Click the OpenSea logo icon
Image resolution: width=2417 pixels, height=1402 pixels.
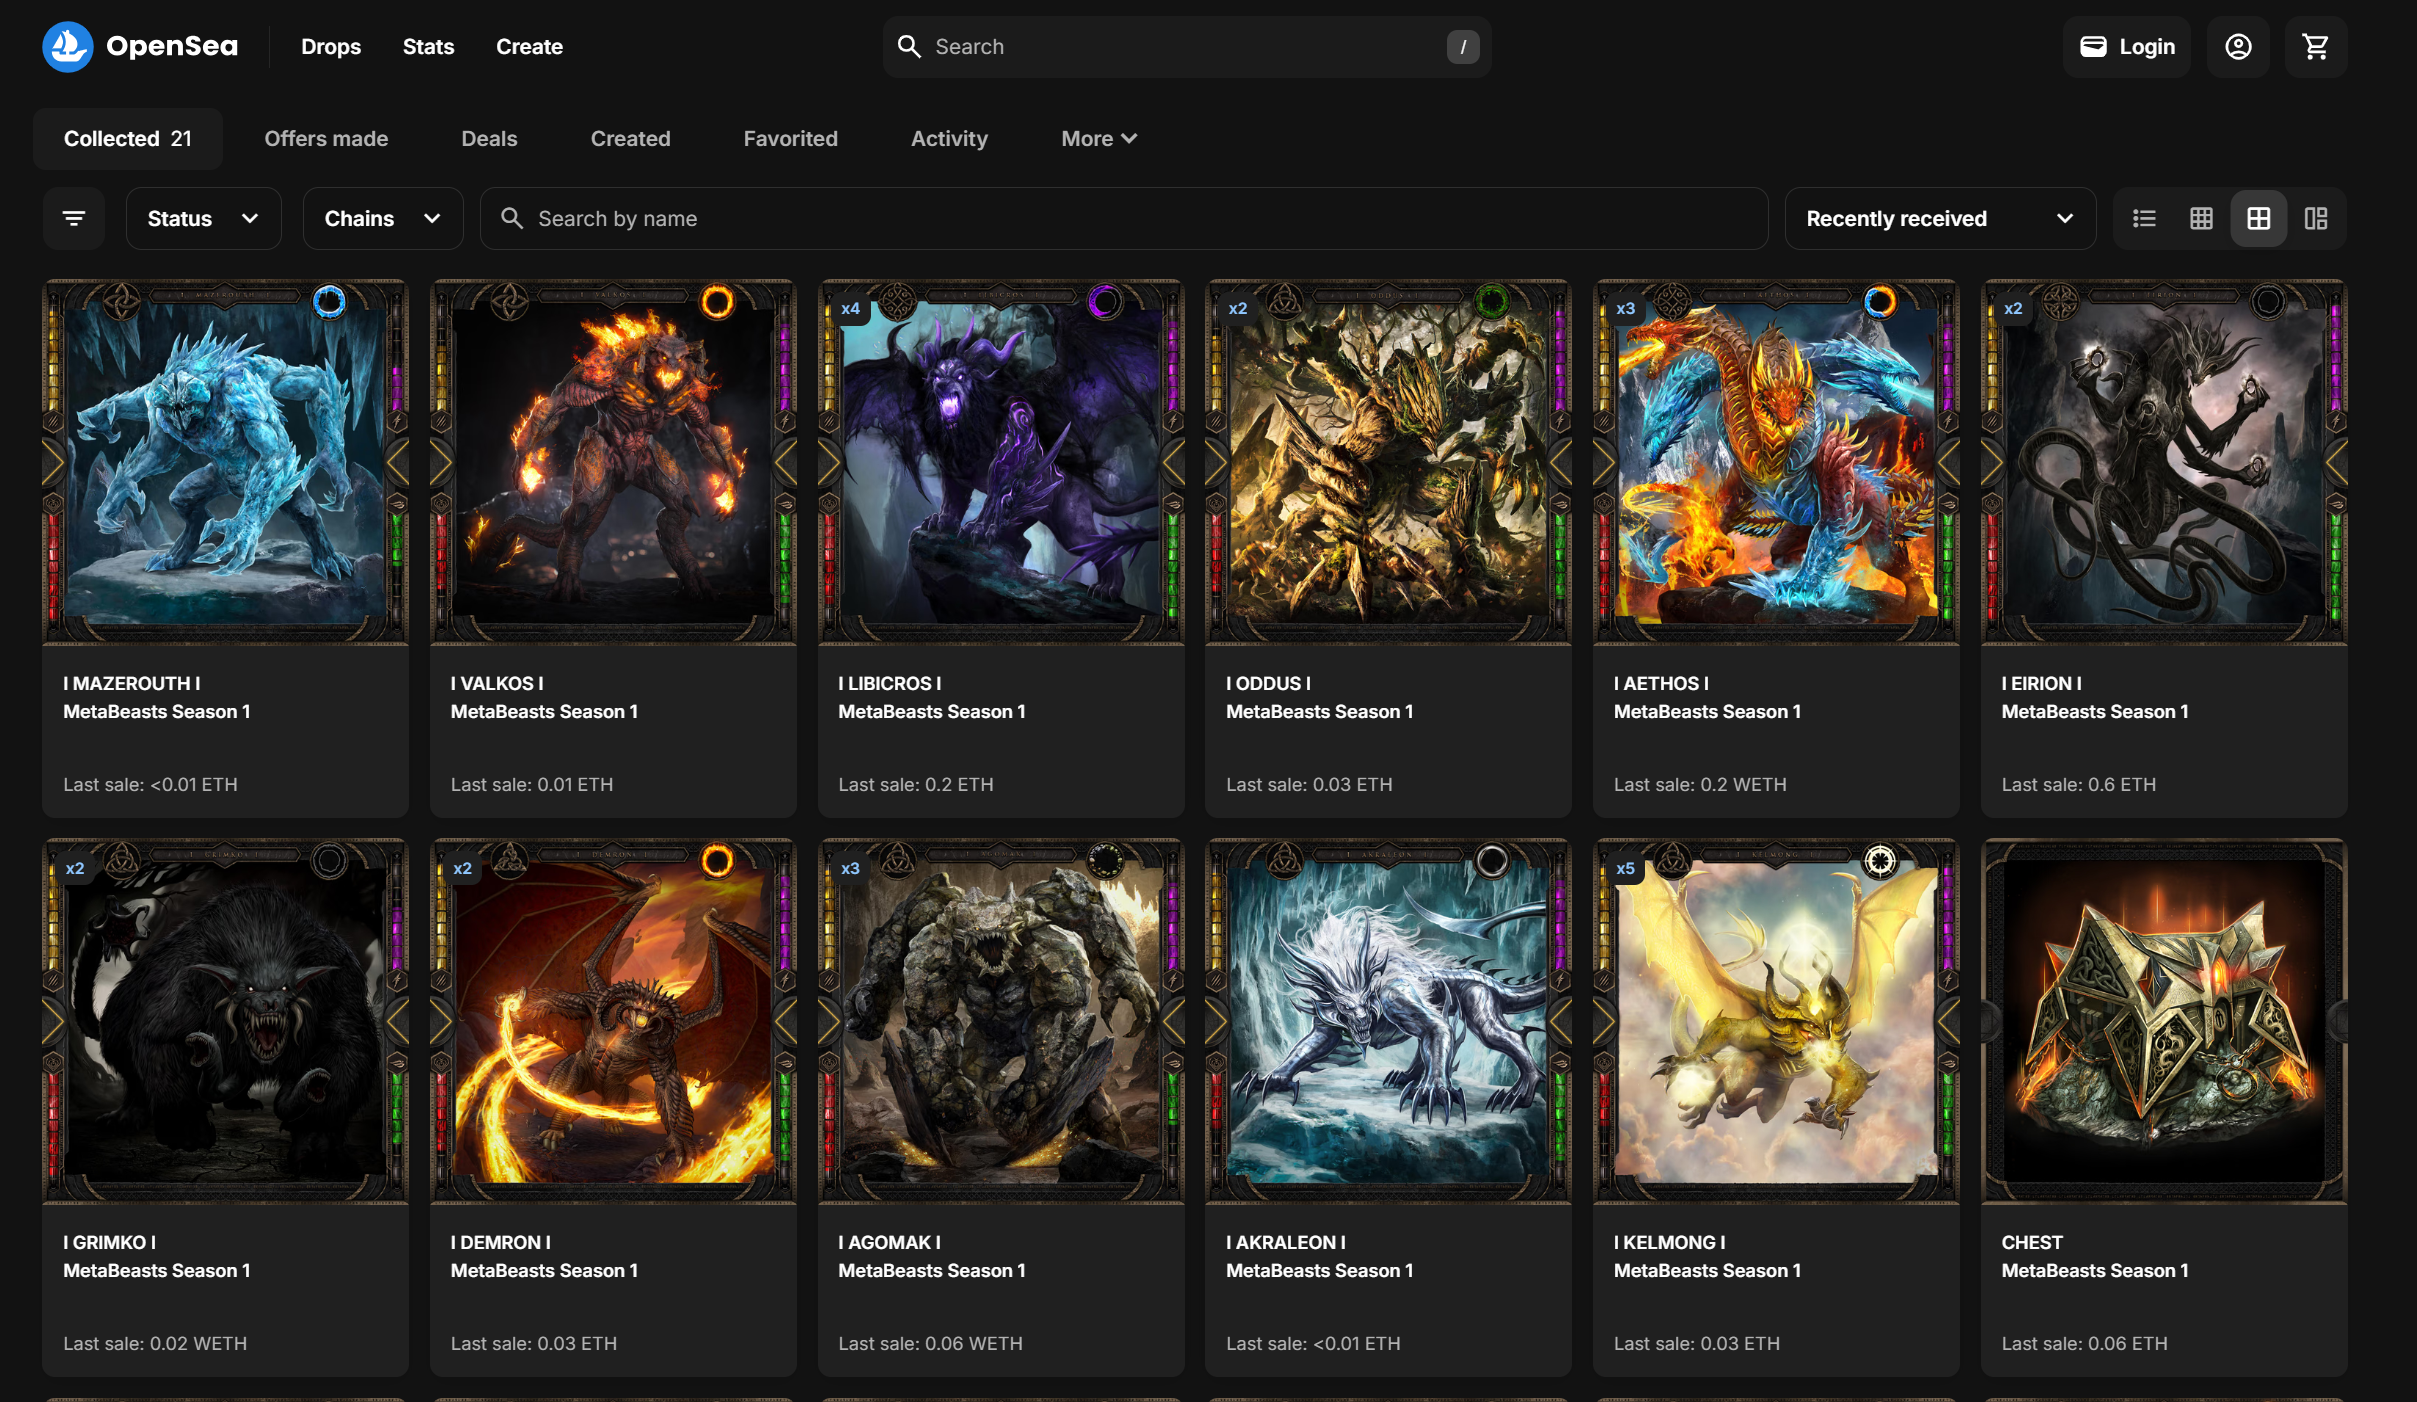67,47
